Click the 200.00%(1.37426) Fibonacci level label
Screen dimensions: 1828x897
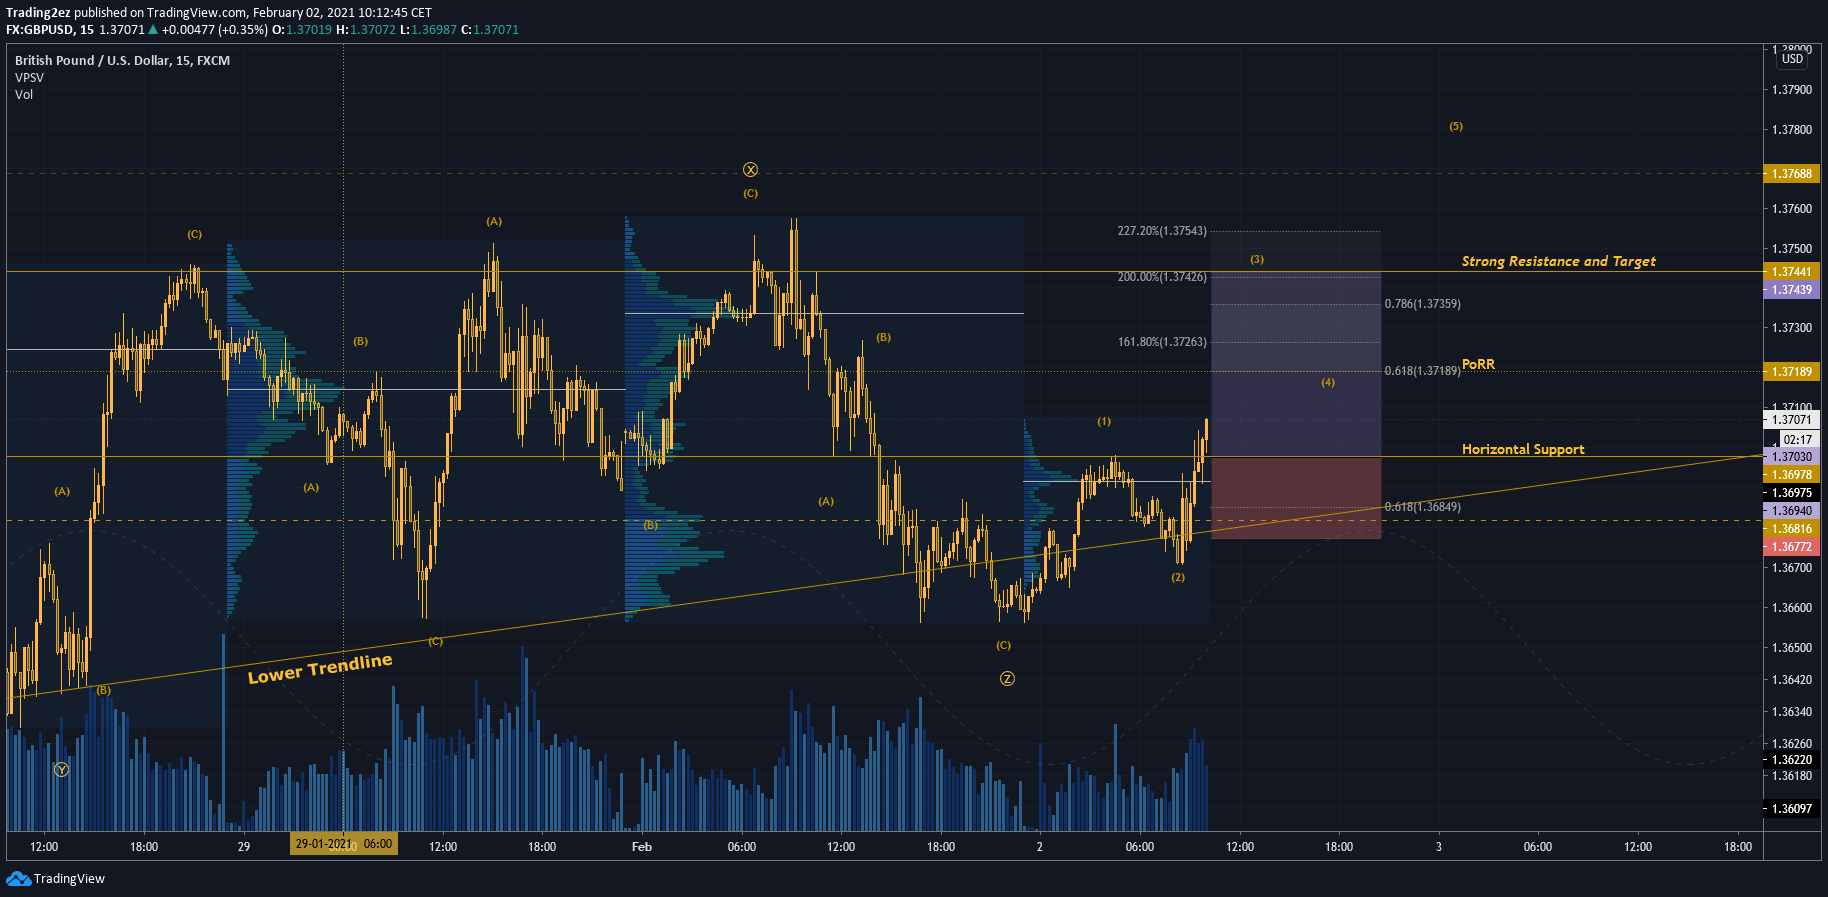coord(1162,277)
